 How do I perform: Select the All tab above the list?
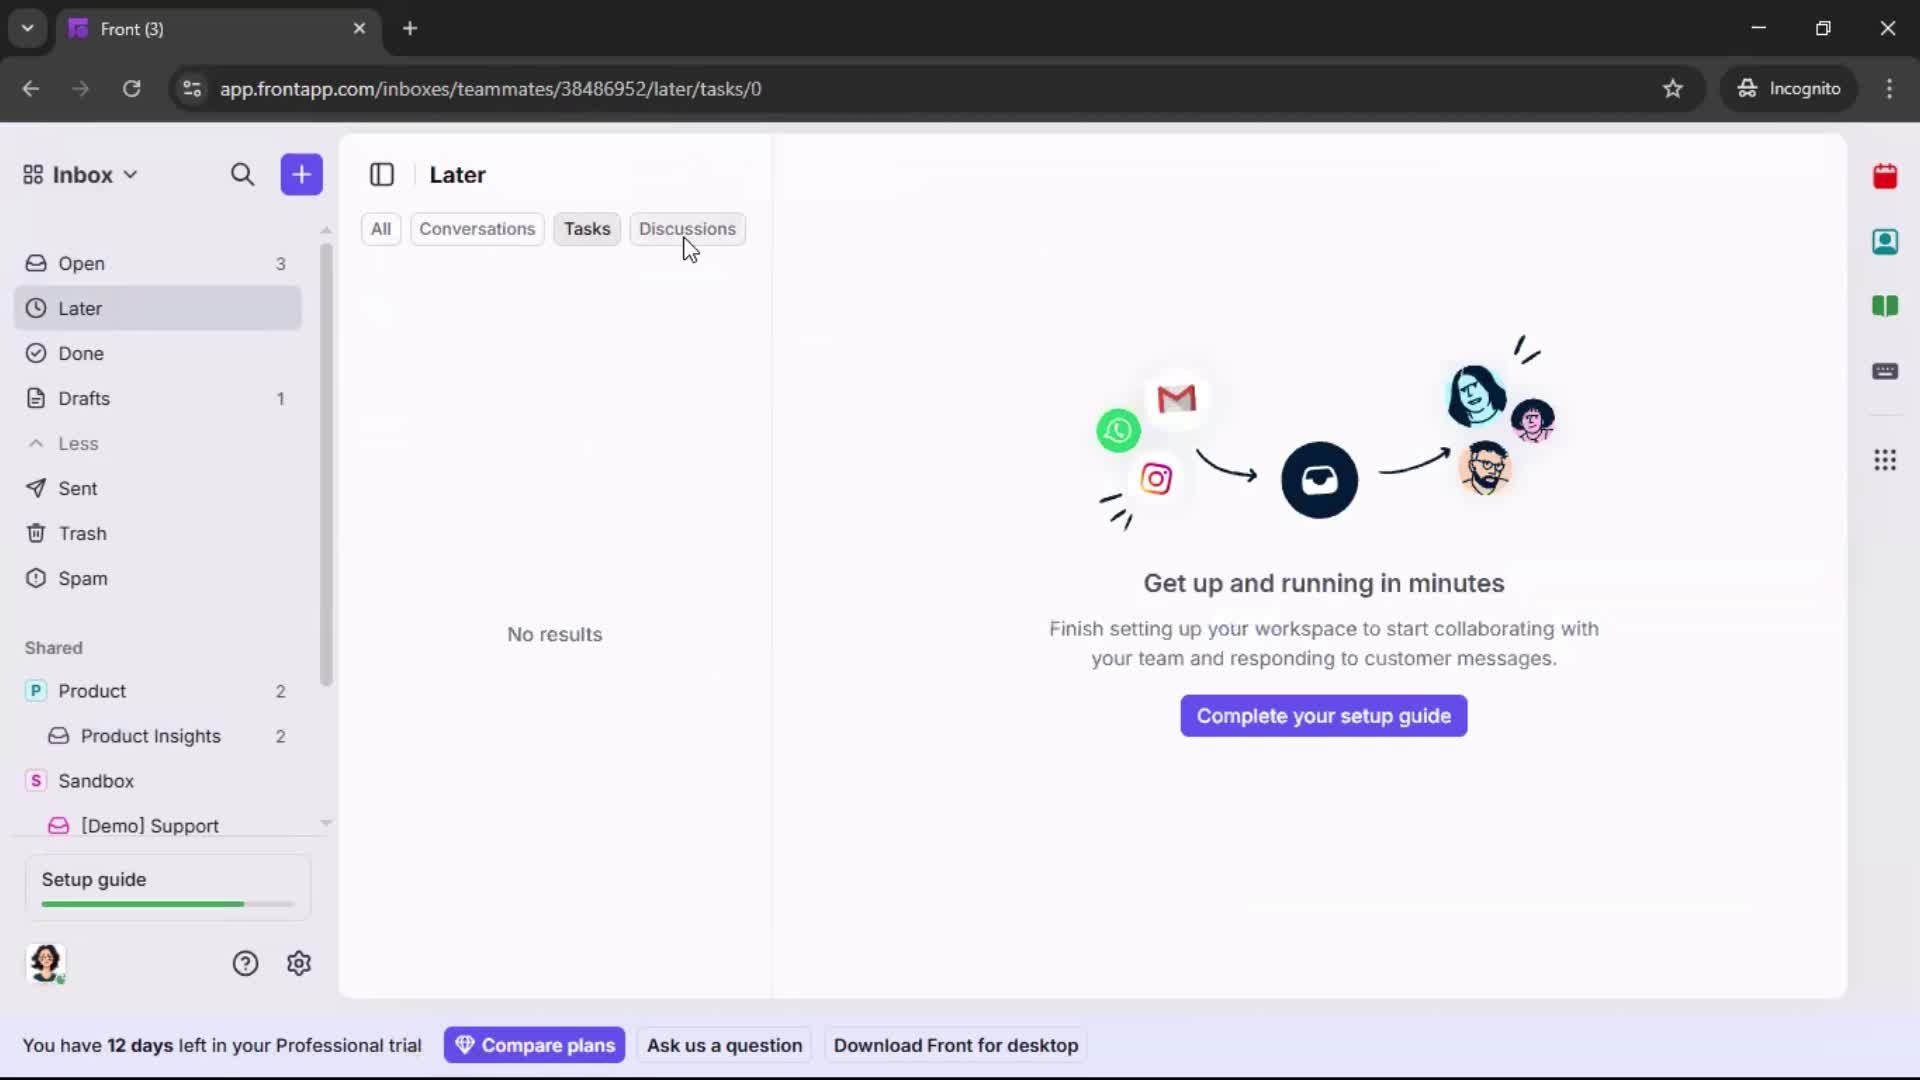pyautogui.click(x=381, y=229)
